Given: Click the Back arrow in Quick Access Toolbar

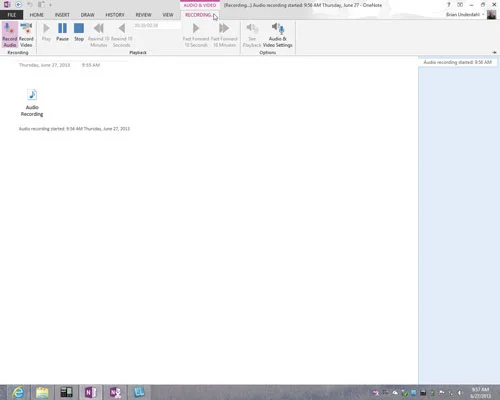Looking at the screenshot, I should click(18, 5).
